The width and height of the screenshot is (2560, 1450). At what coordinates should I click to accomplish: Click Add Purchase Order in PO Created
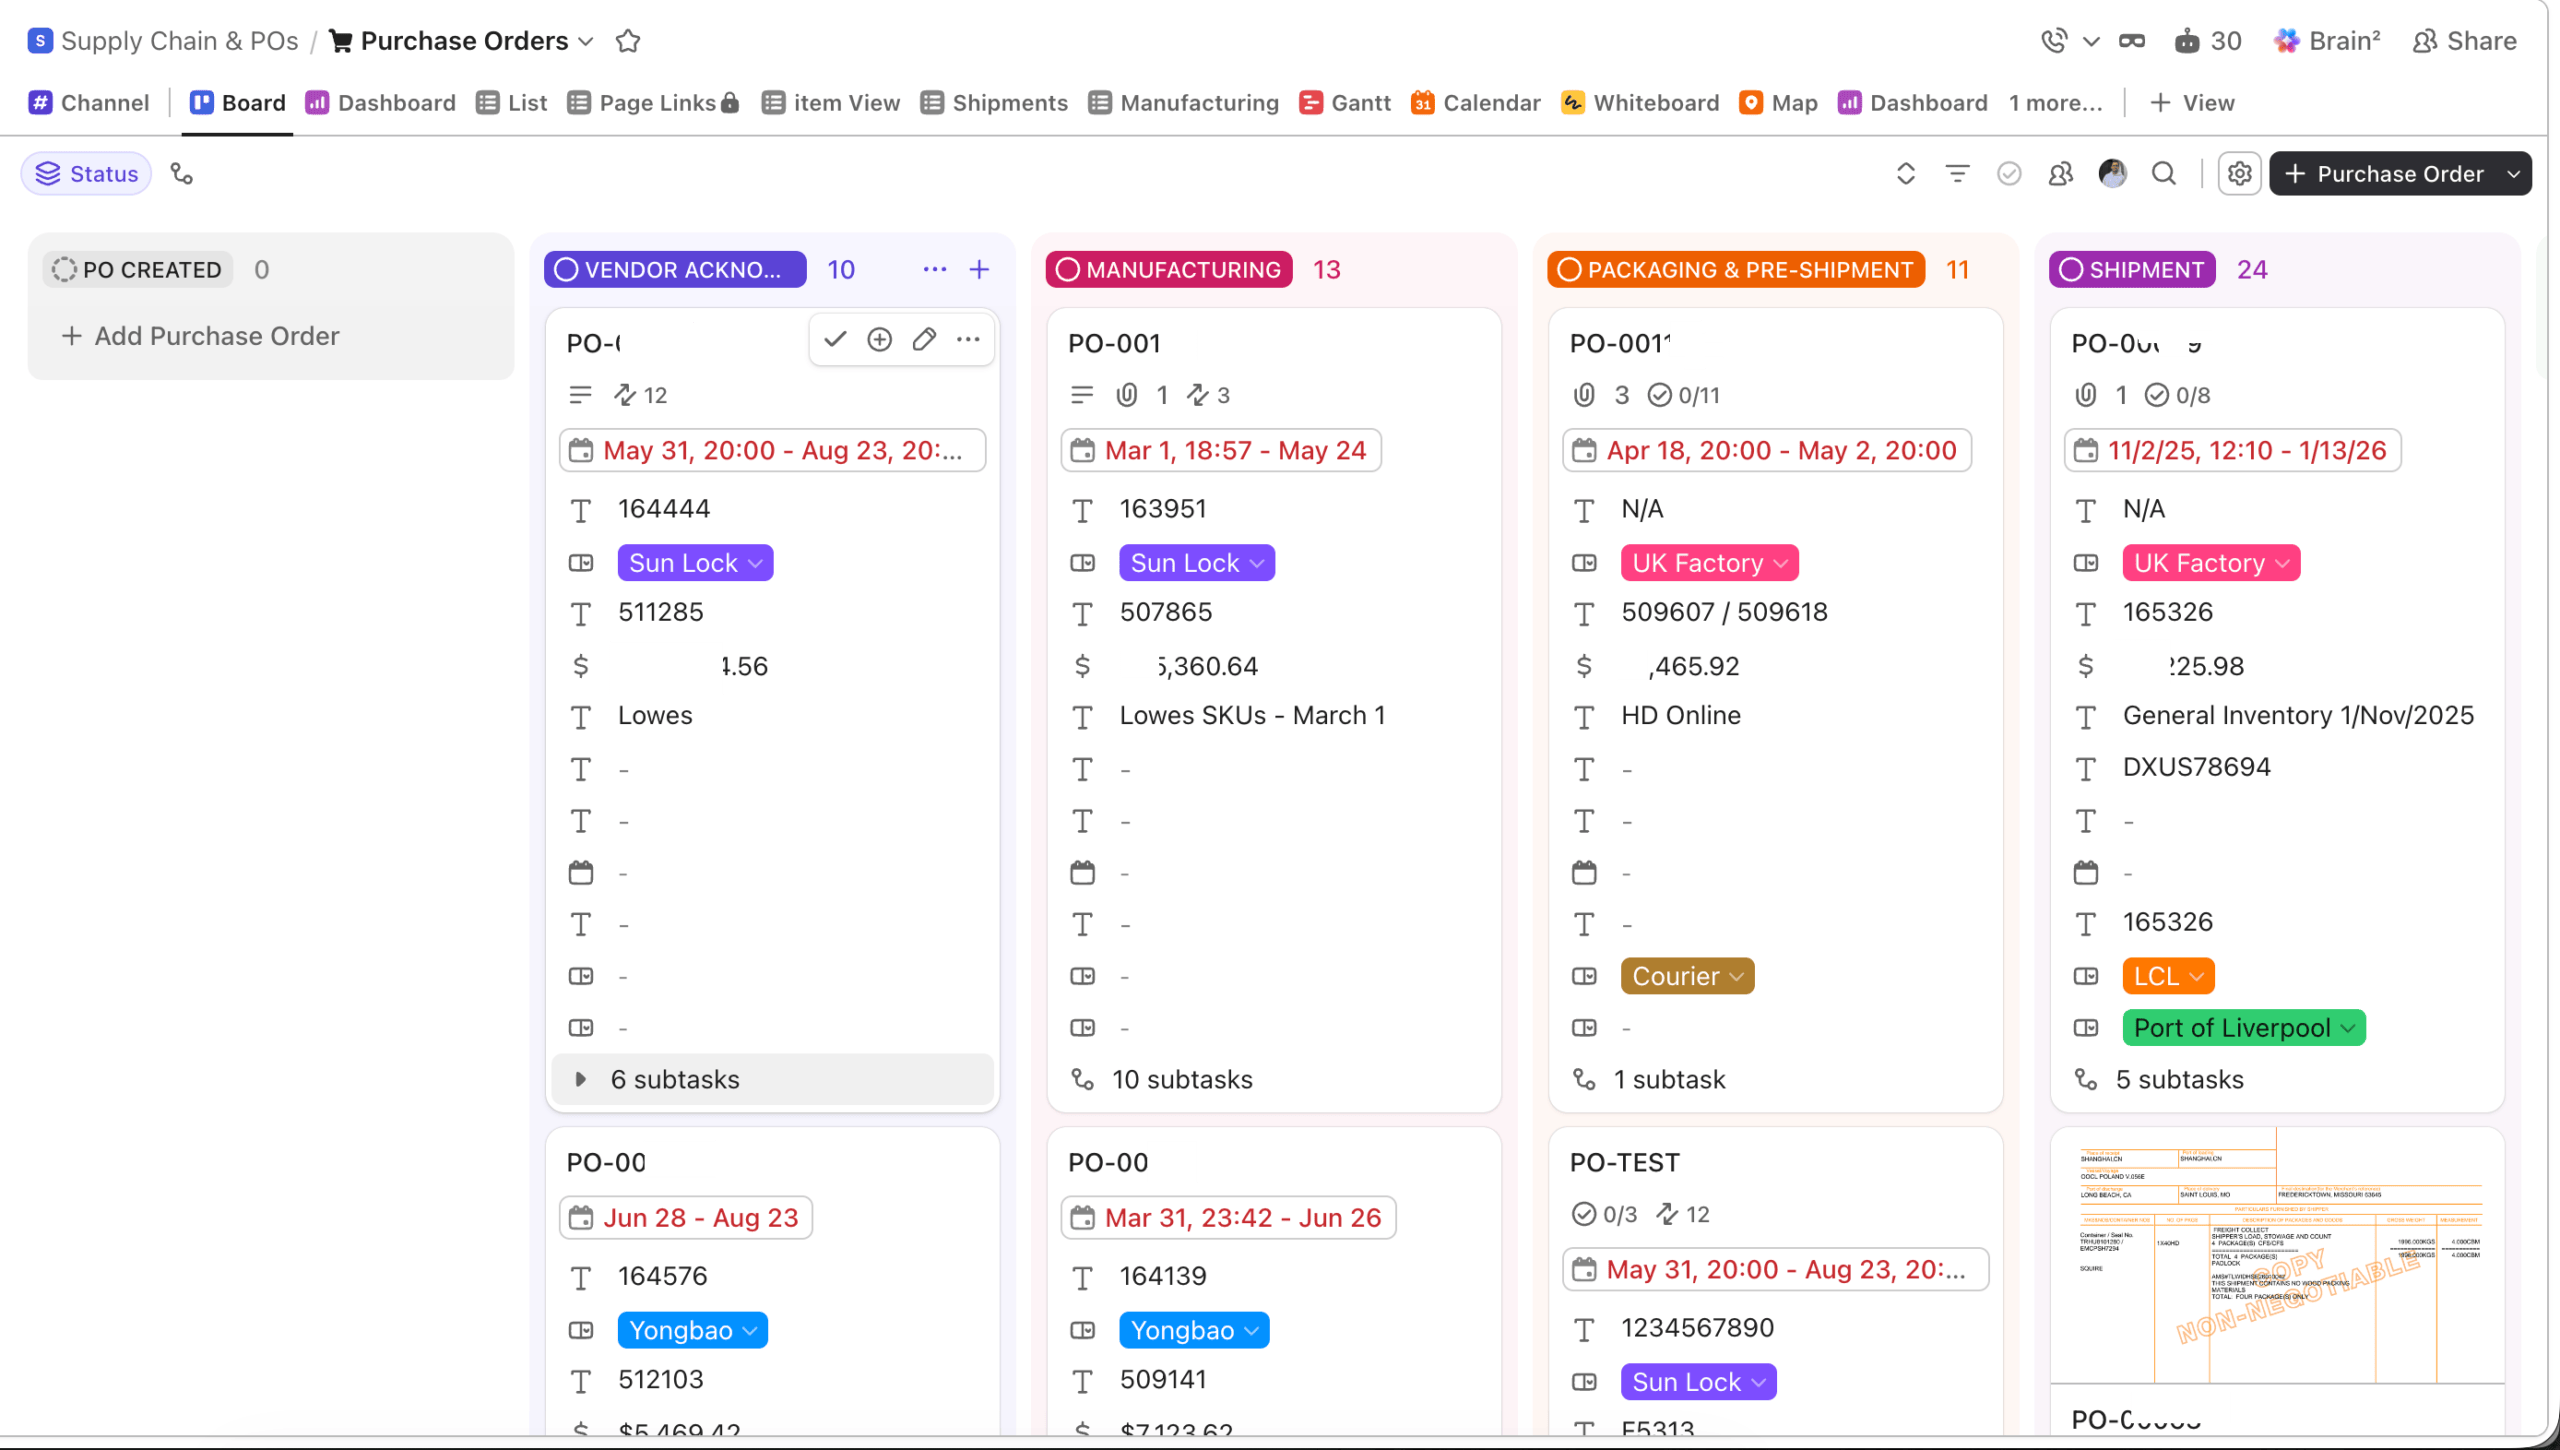coord(201,336)
